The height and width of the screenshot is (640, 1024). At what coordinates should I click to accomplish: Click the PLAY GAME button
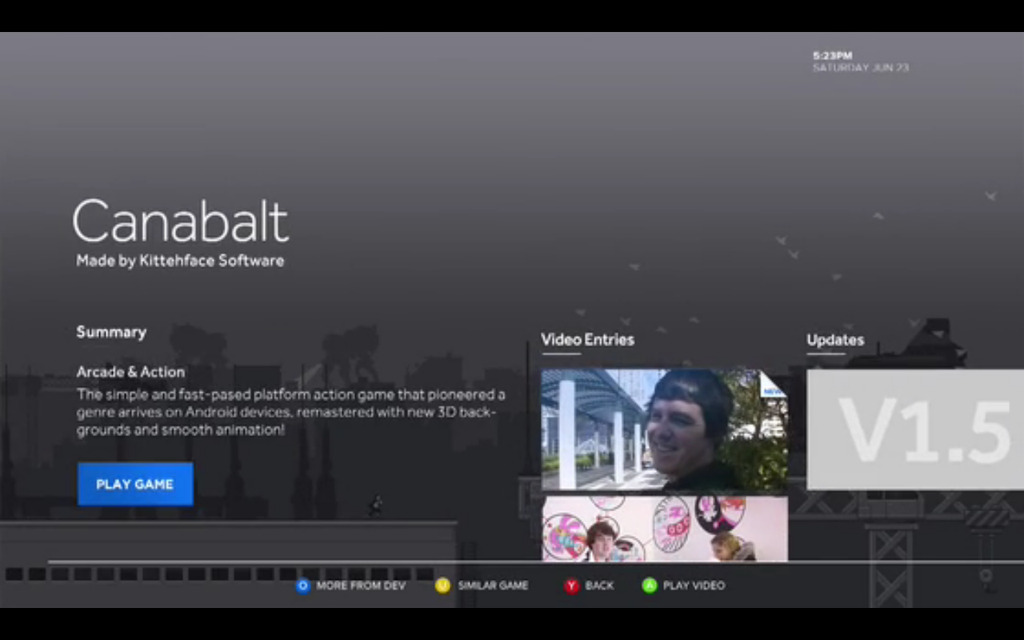click(x=135, y=484)
